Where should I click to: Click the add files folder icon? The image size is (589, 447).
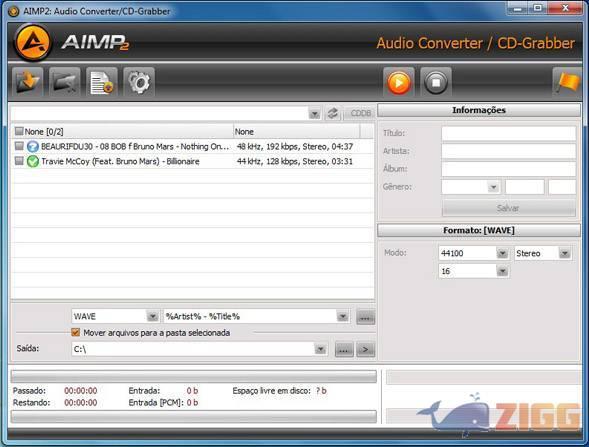point(27,82)
